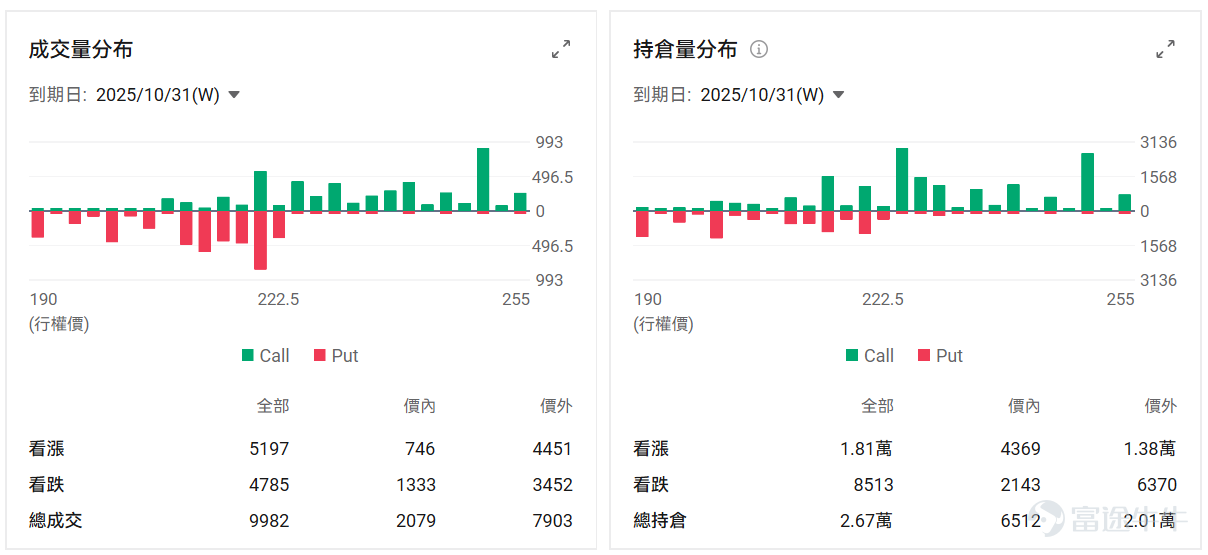Click the 看跌 row label in 成交量分布 table
This screenshot has height=555, width=1208.
(47, 485)
